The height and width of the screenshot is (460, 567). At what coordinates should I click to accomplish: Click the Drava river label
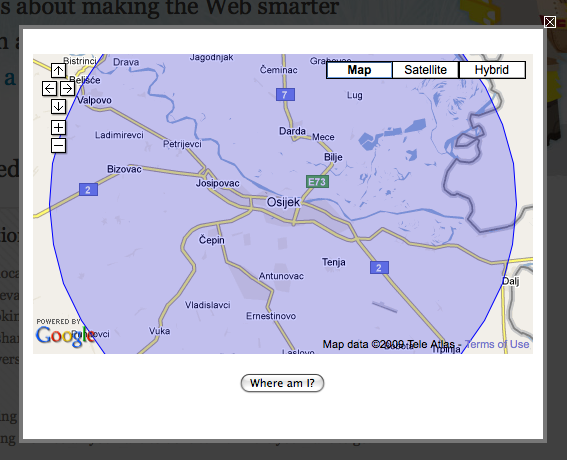click(126, 62)
